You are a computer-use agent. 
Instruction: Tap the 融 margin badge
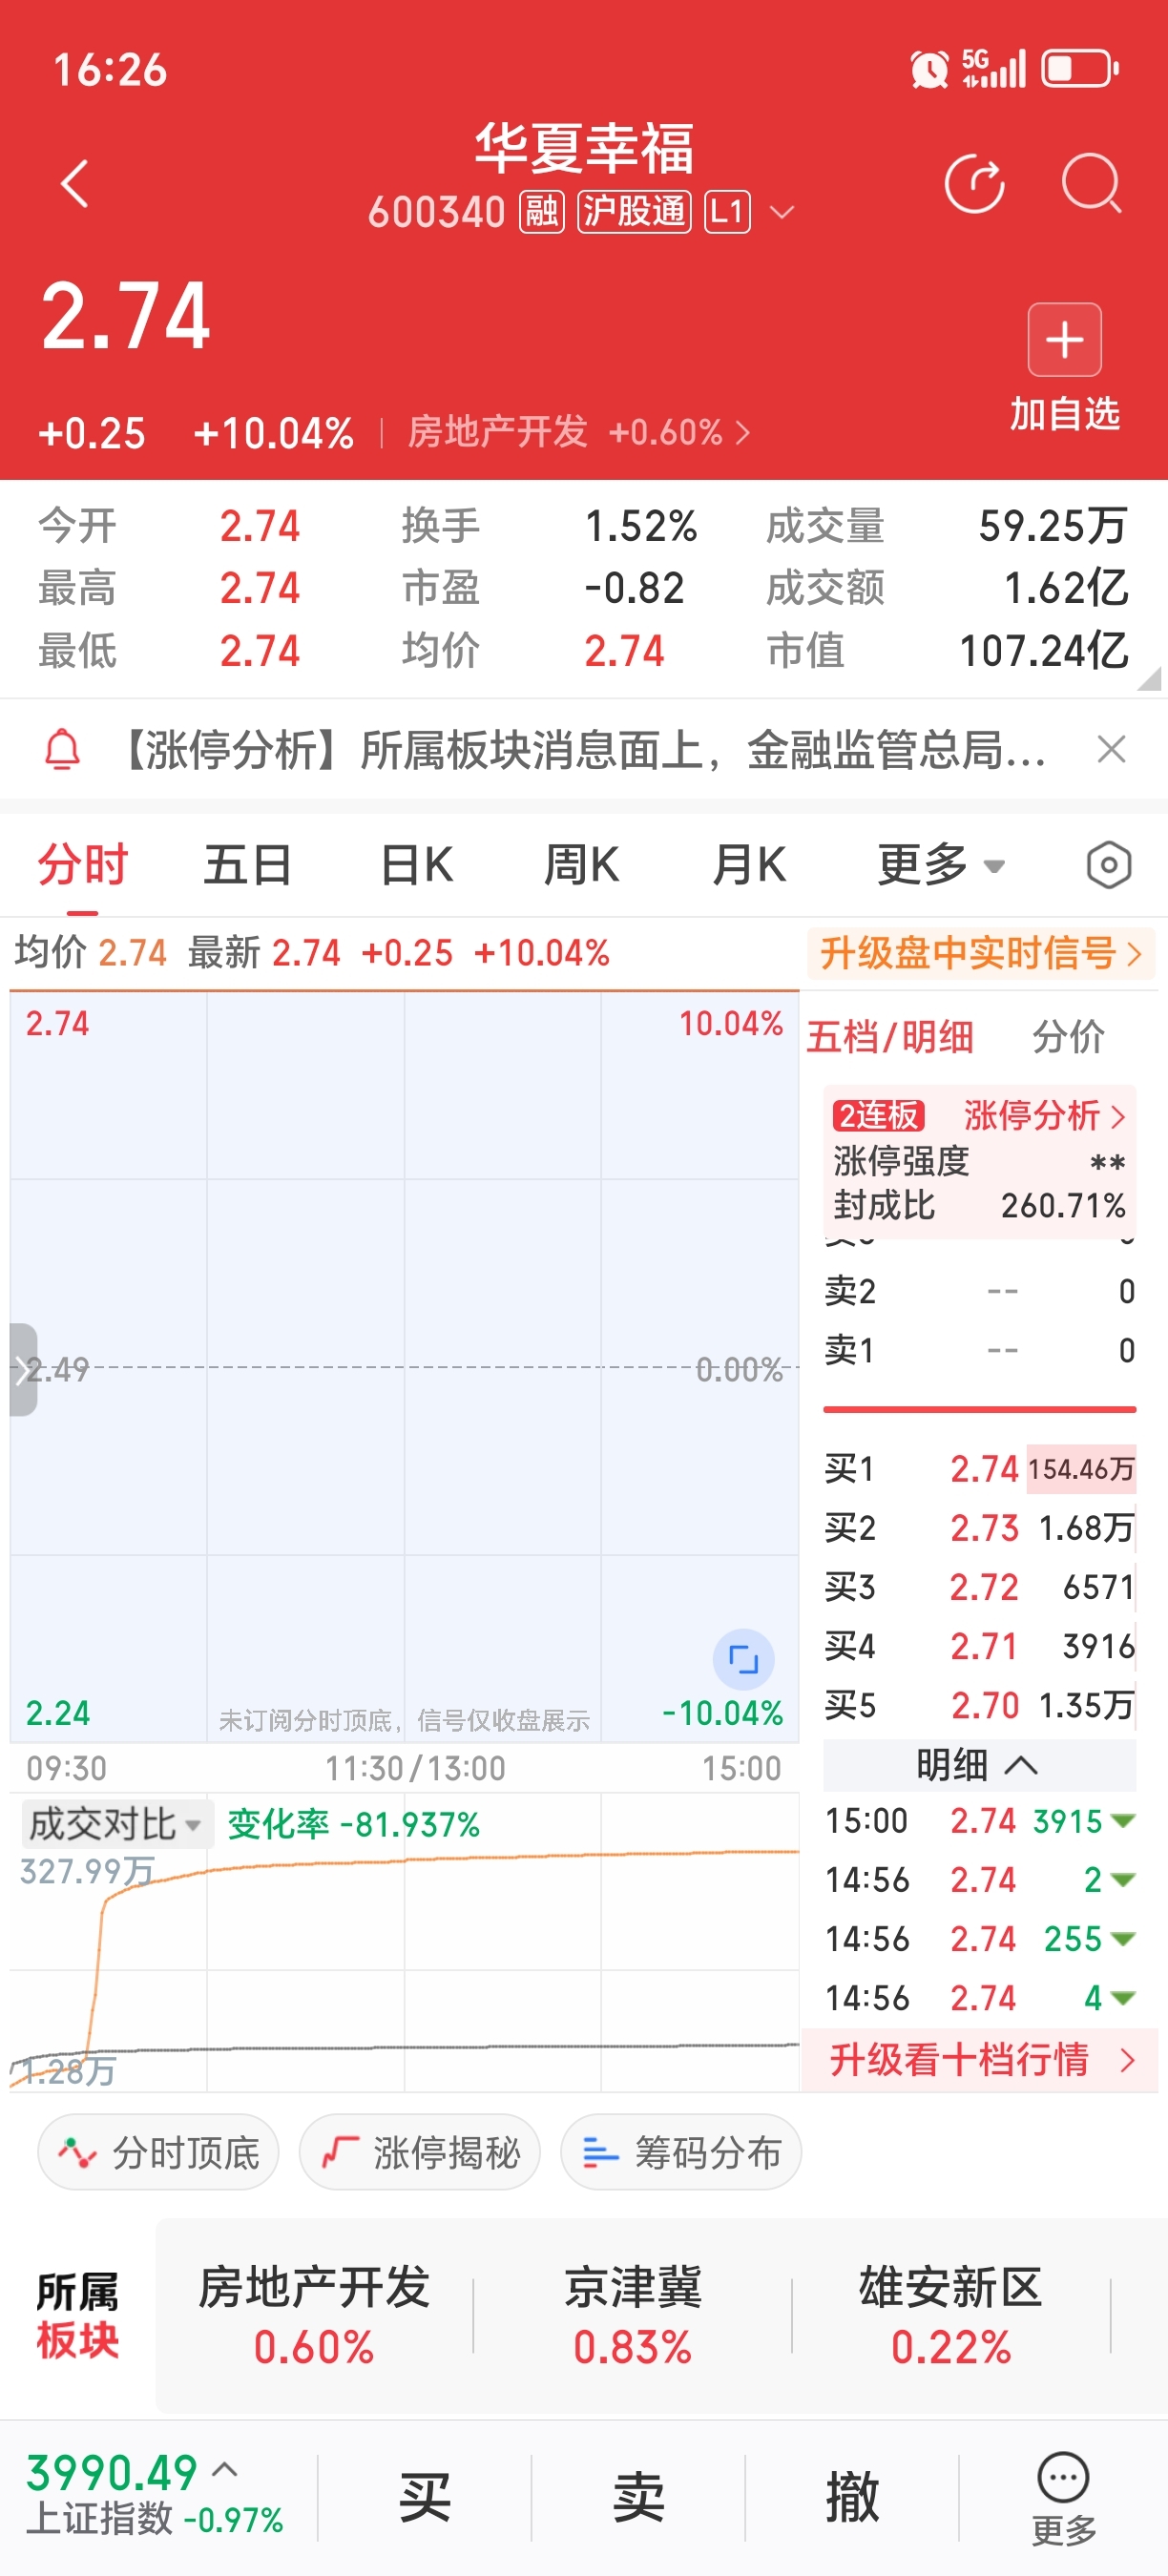point(542,212)
